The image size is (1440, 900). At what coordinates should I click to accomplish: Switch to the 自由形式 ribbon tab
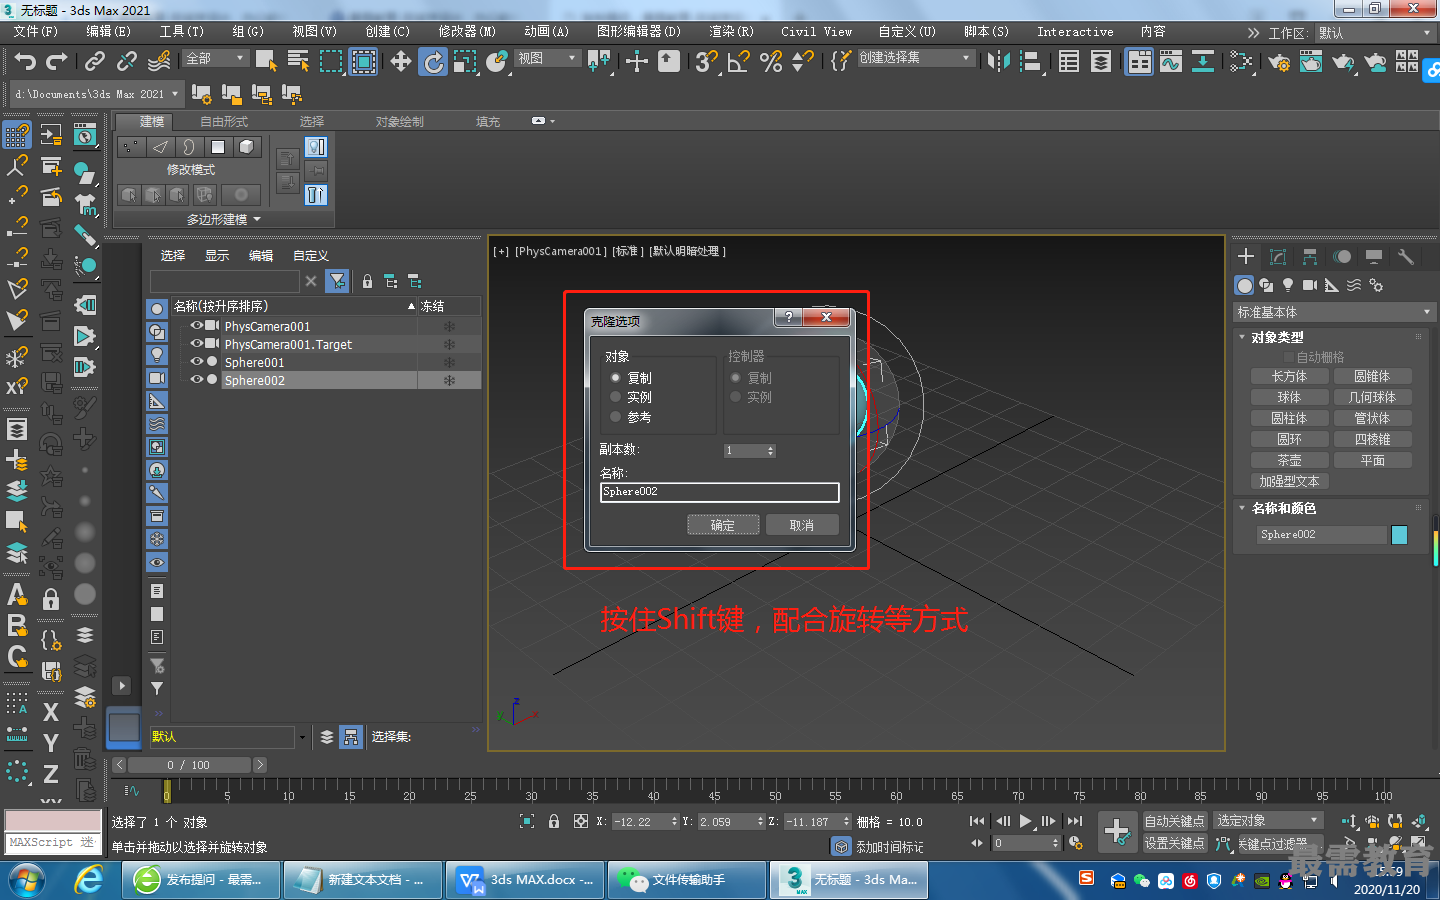(x=224, y=121)
